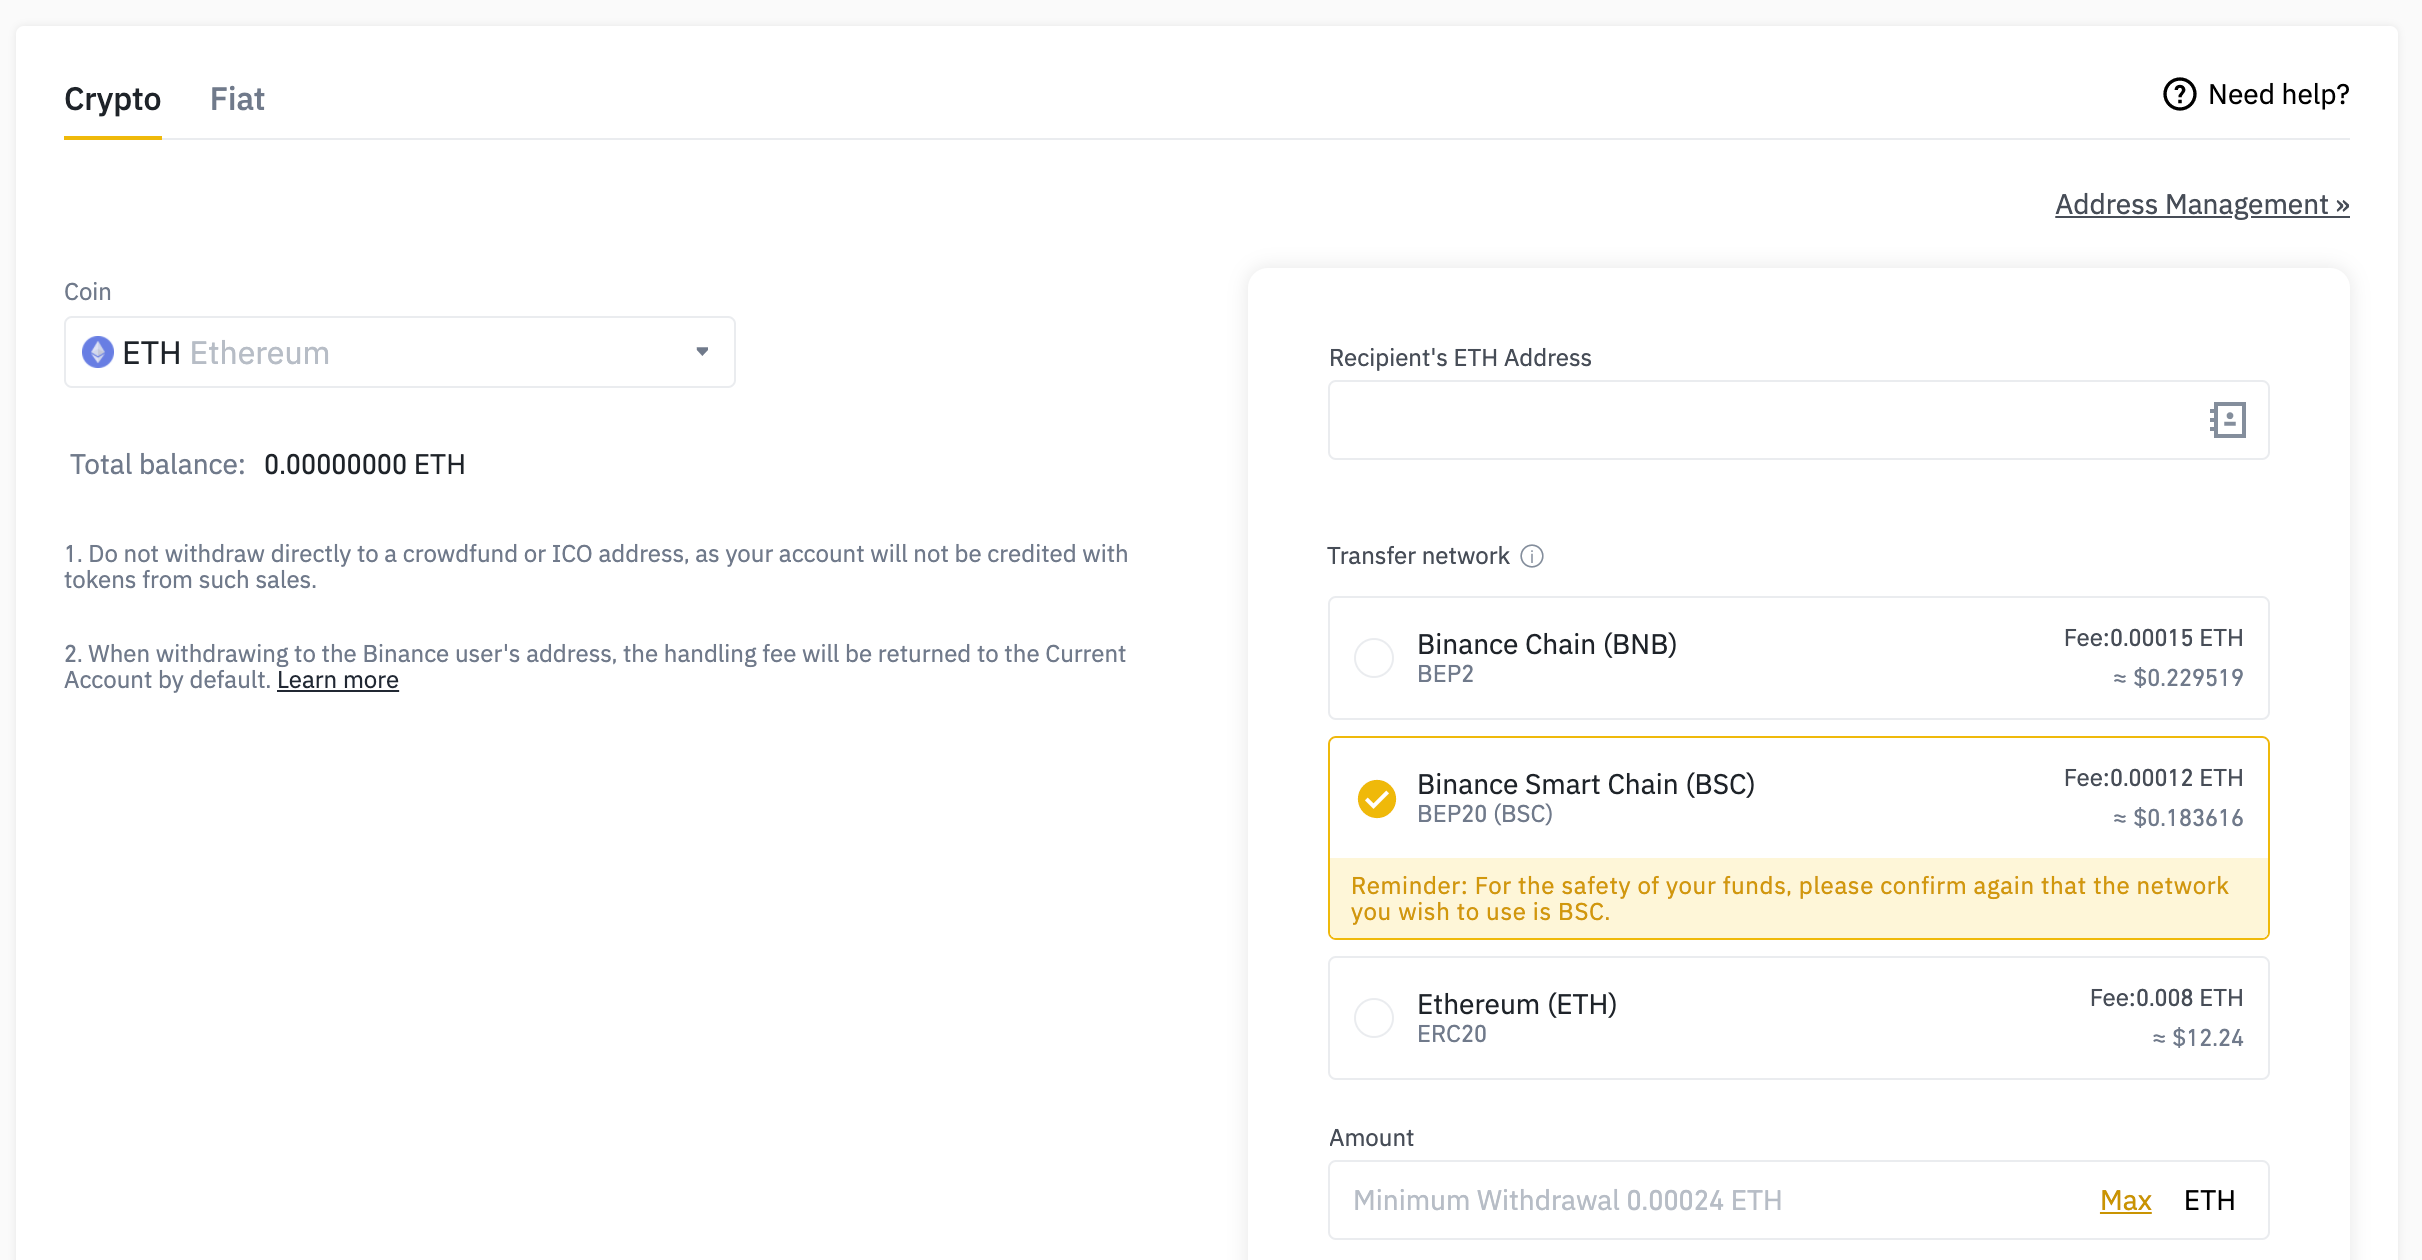Click the yellow checkmark icon on BSC
2422x1260 pixels.
point(1377,798)
